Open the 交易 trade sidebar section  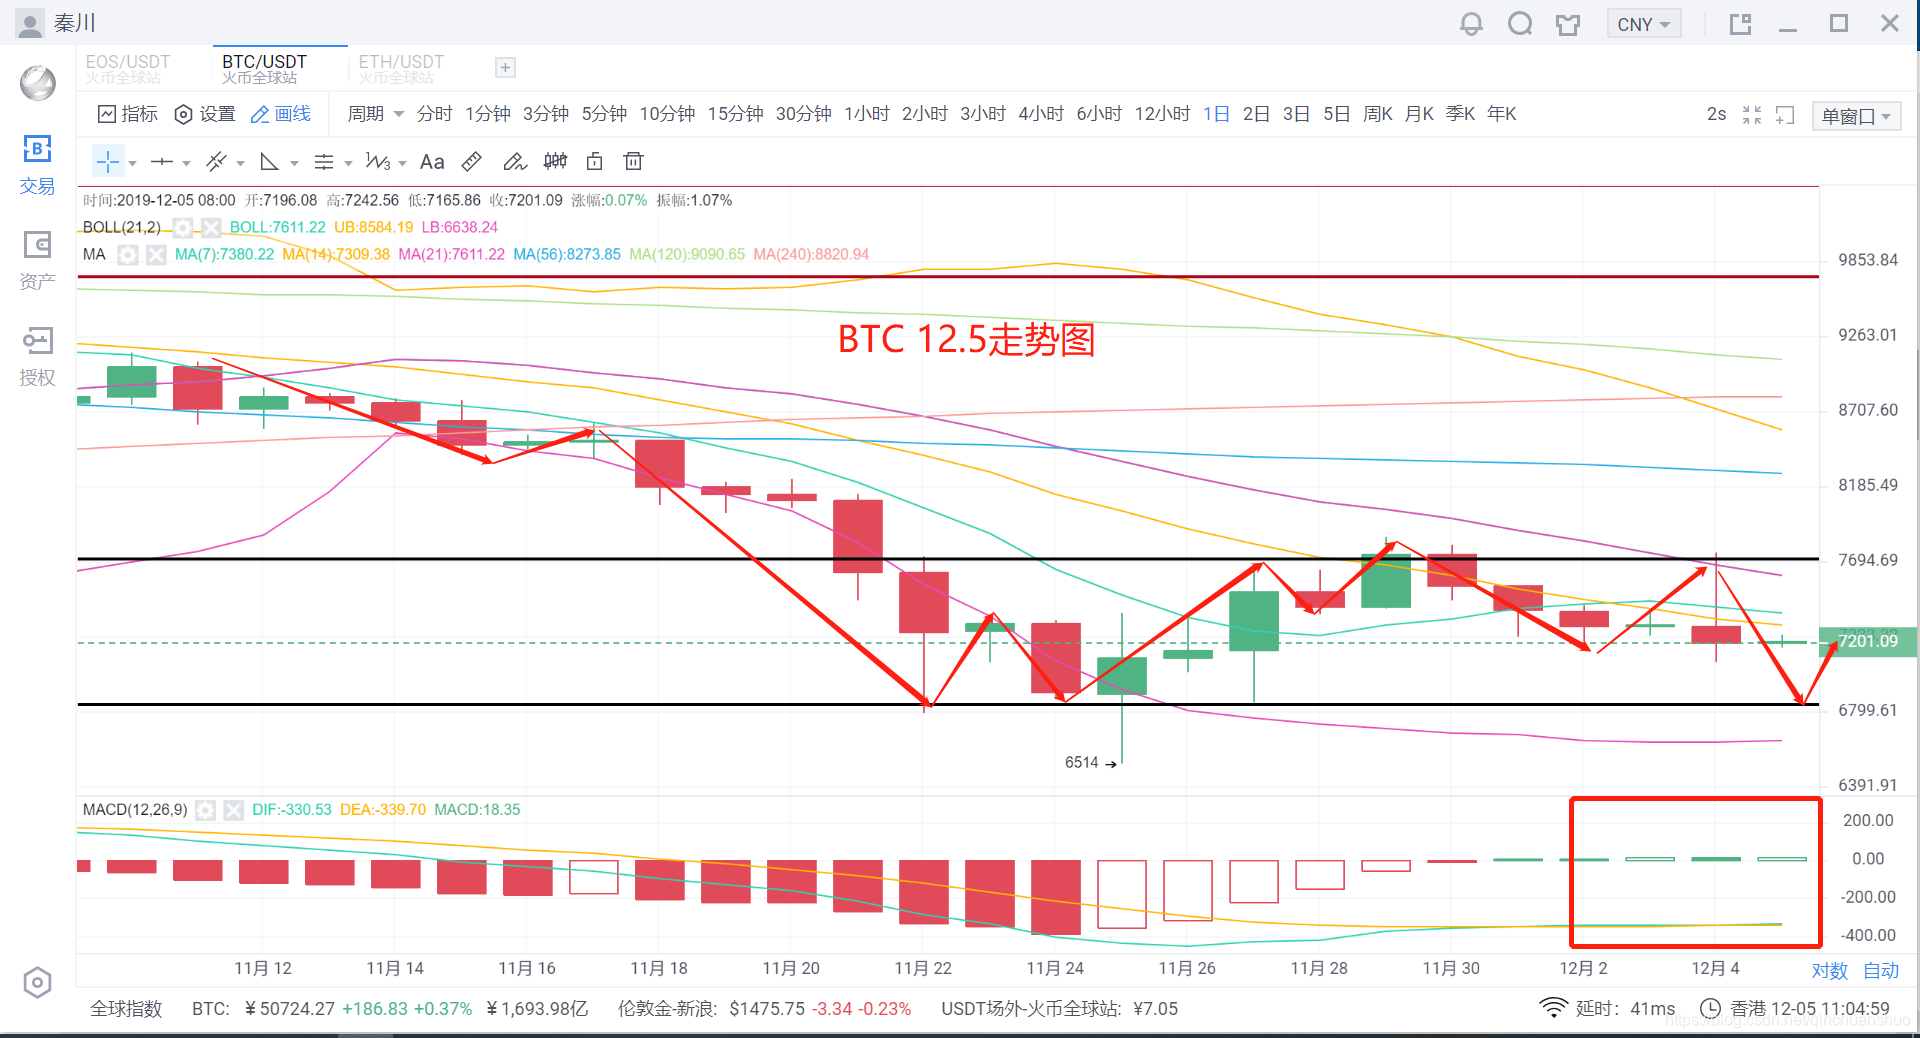click(37, 166)
